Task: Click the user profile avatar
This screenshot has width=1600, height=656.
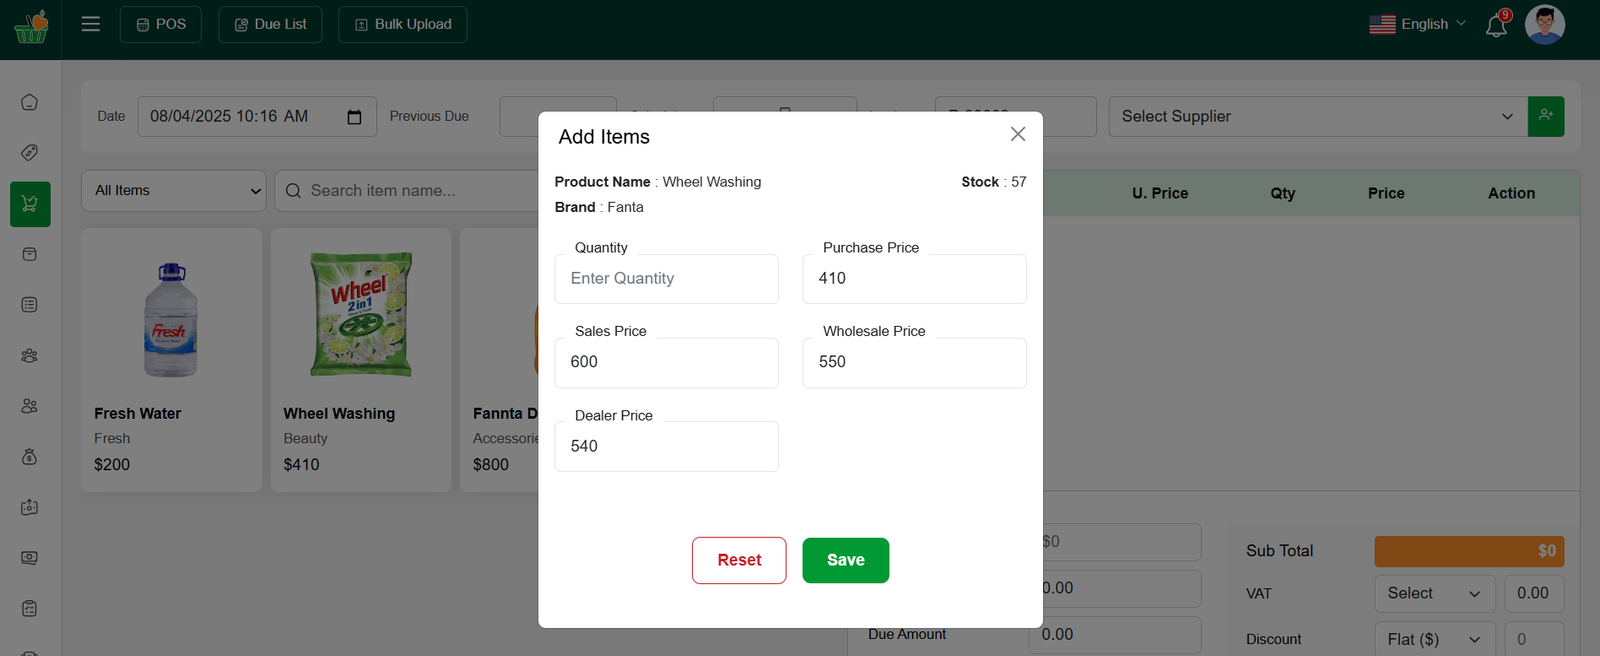Action: [x=1544, y=25]
